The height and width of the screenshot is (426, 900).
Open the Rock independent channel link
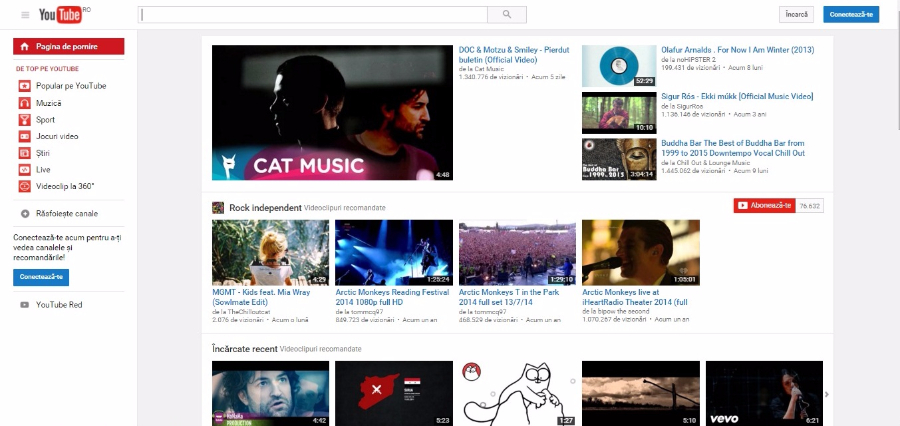pos(265,208)
